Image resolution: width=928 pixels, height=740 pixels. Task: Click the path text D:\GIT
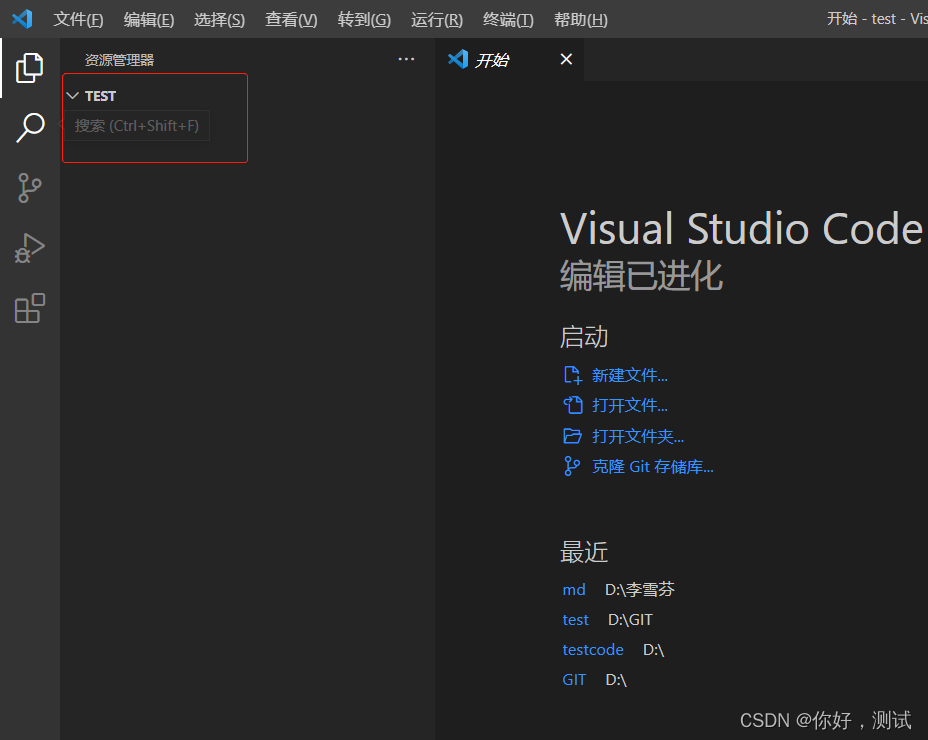630,620
